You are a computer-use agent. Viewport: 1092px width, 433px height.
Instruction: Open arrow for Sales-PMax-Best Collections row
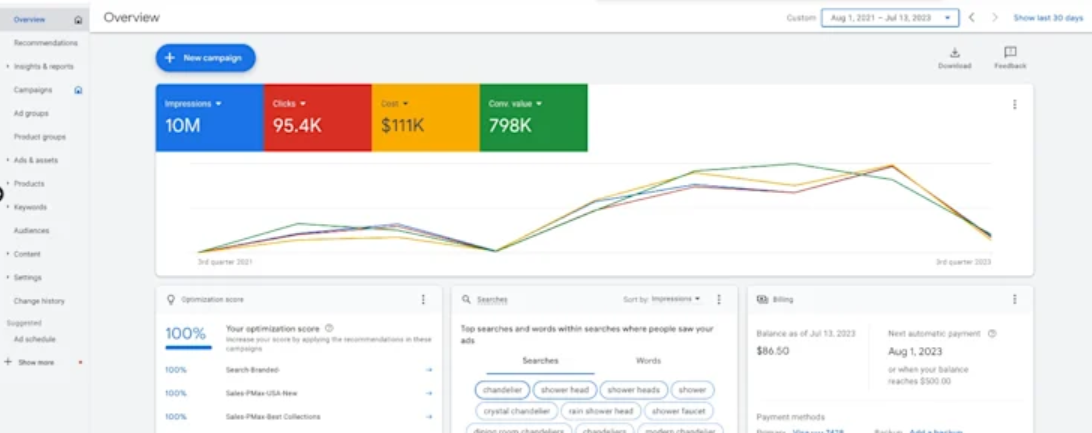click(x=429, y=416)
